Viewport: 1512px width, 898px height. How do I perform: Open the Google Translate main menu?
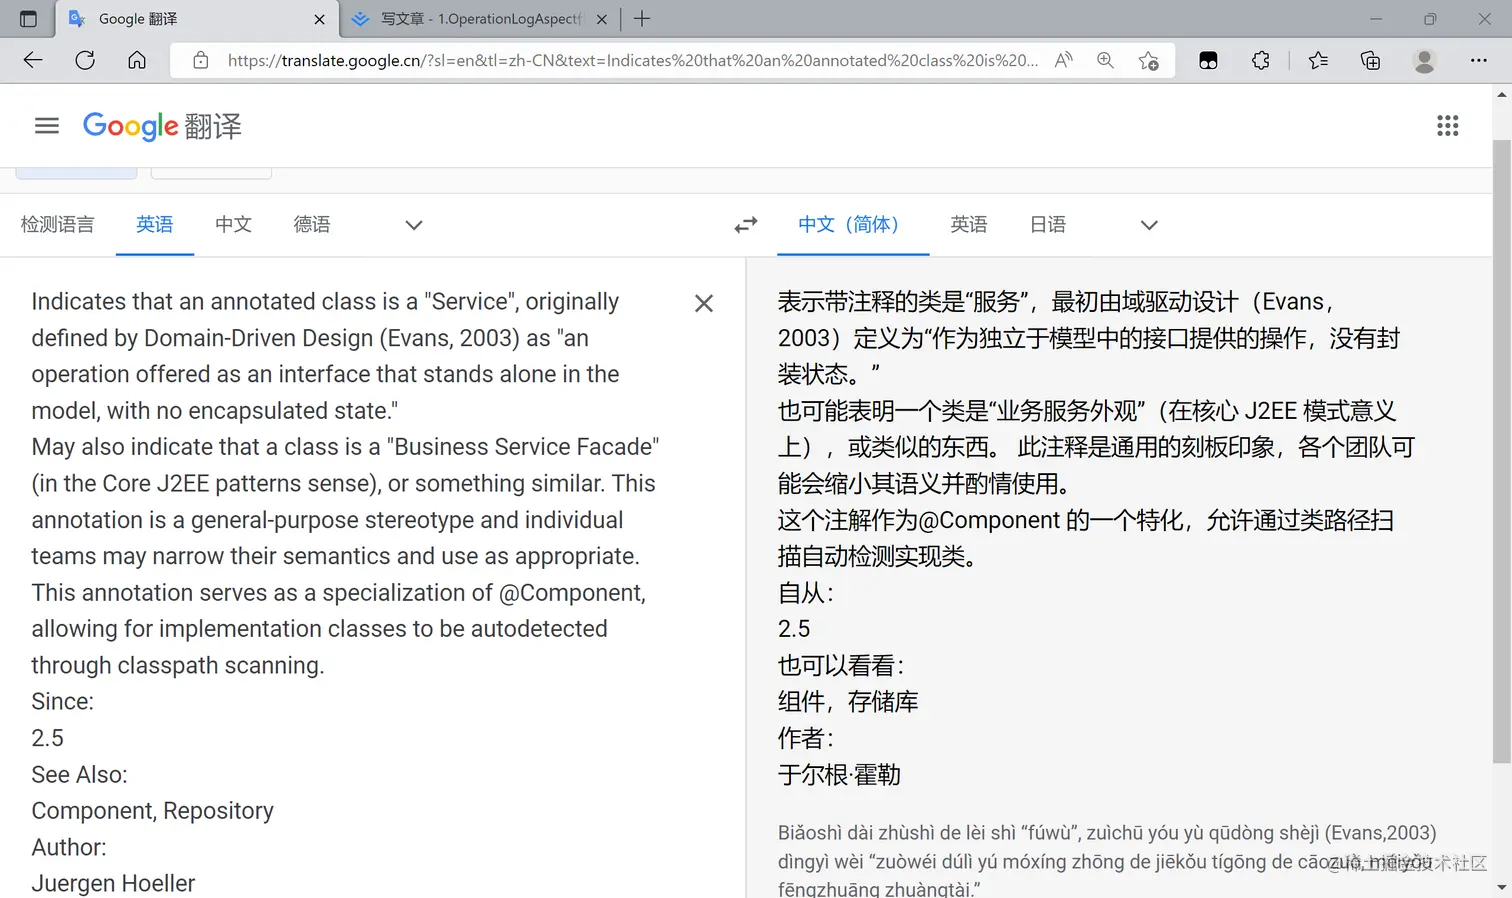[47, 126]
